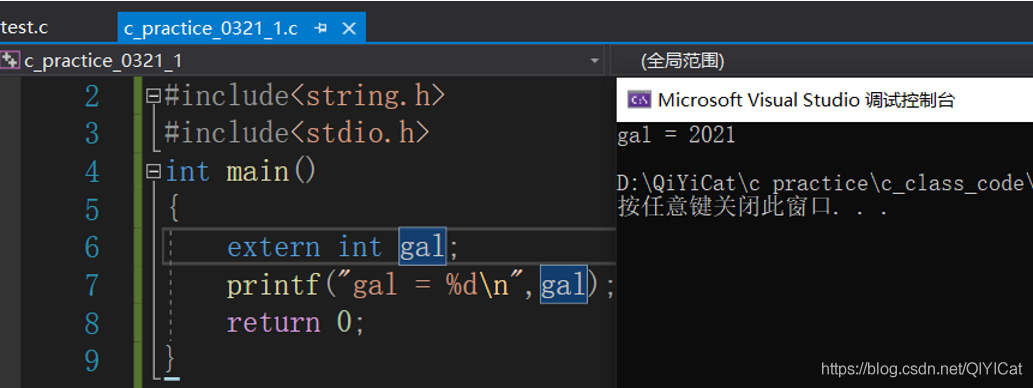
Task: Click line number 2 in the gutter
Action: click(x=92, y=97)
